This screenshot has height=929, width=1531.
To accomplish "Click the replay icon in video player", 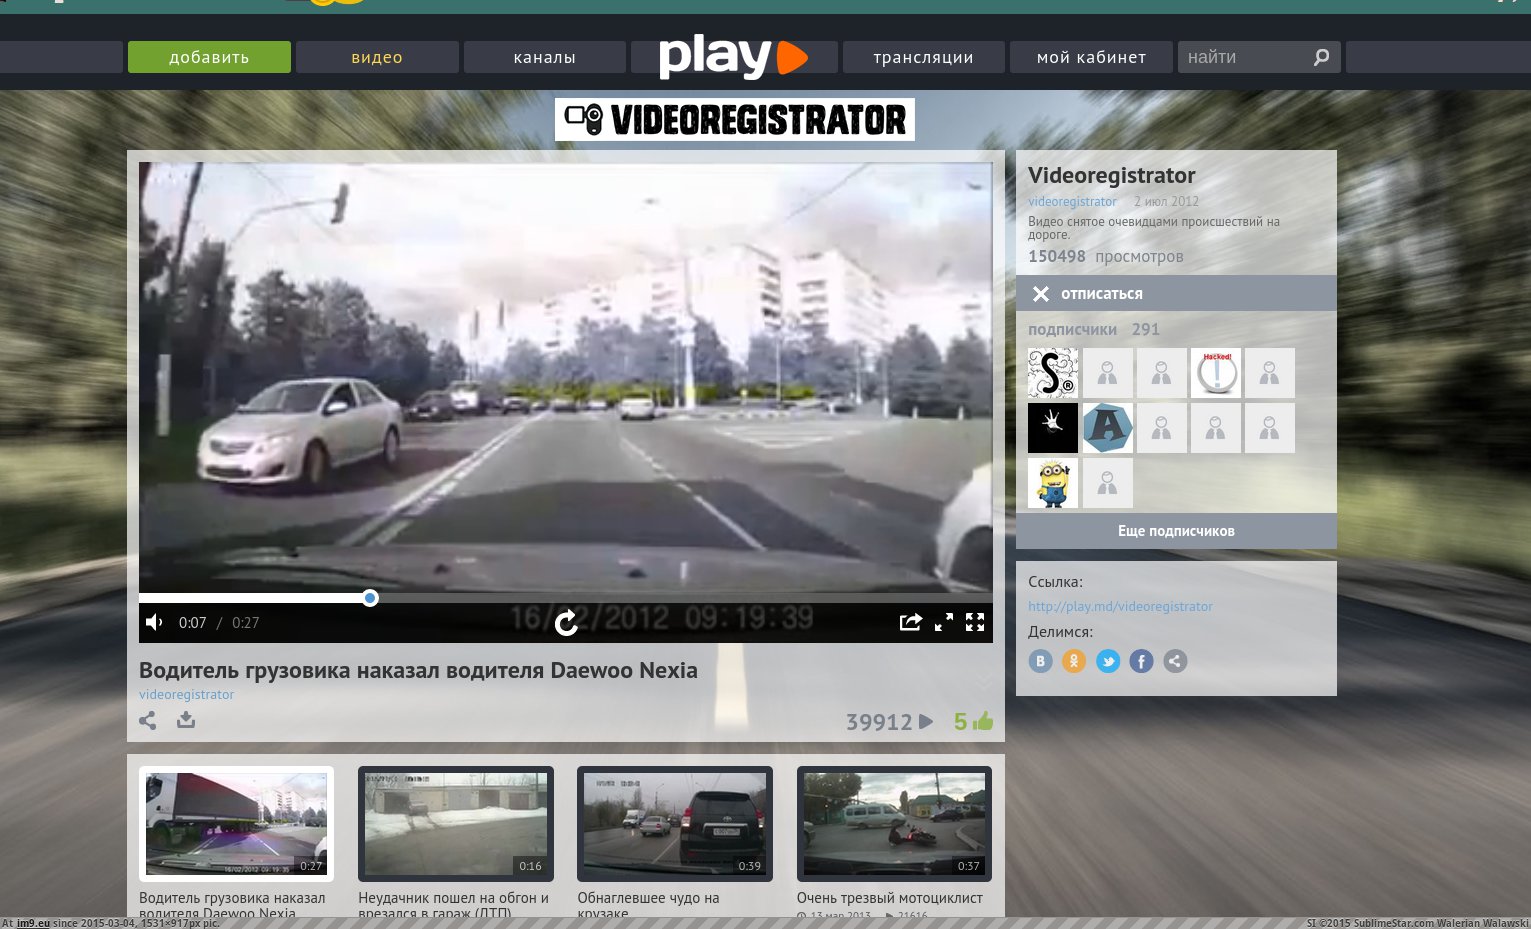I will (566, 623).
